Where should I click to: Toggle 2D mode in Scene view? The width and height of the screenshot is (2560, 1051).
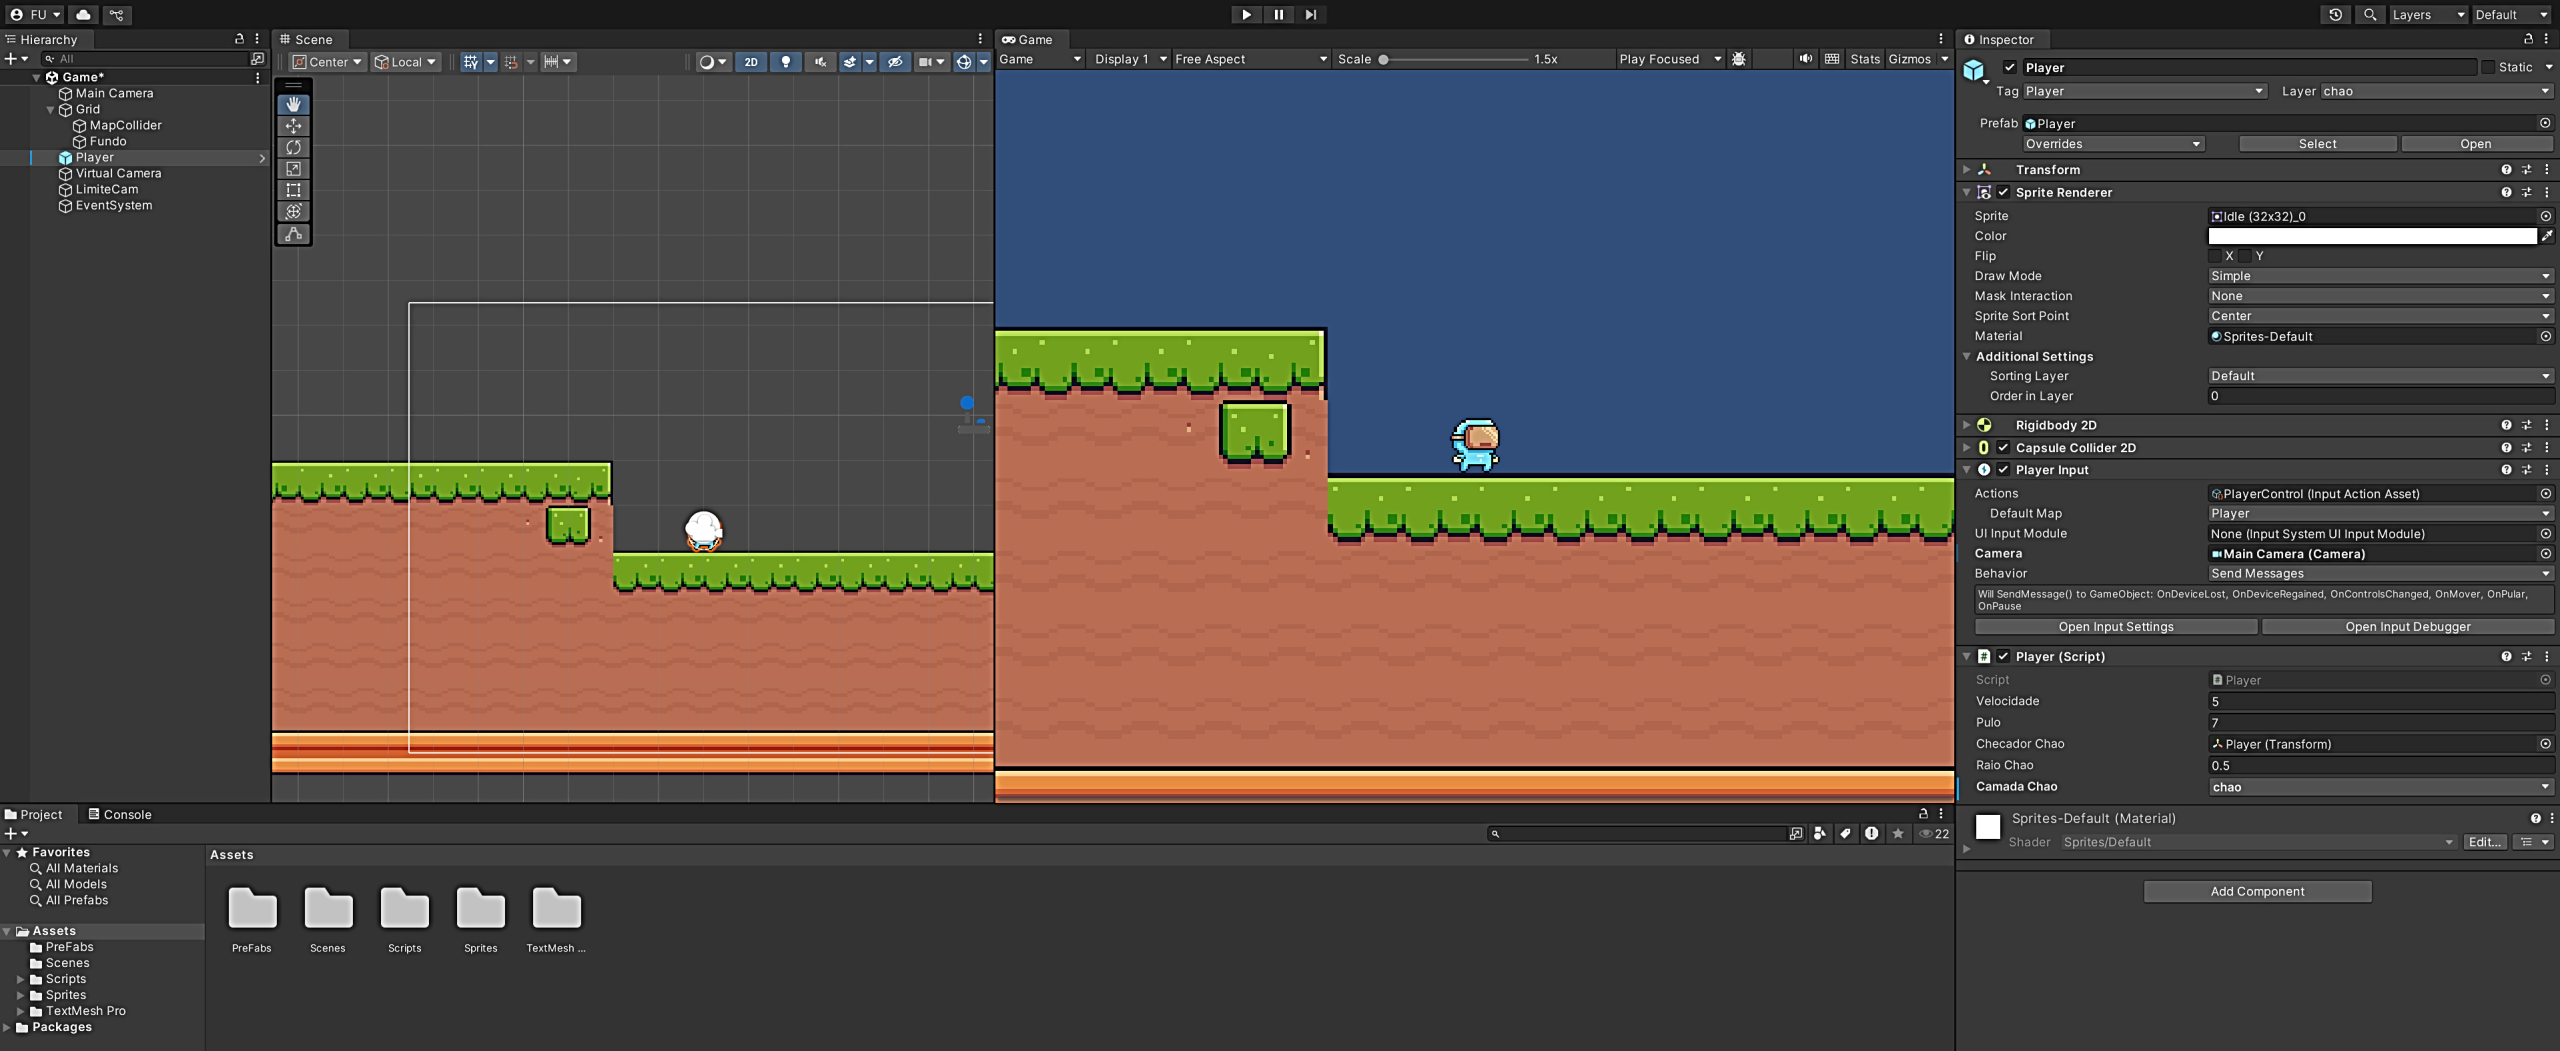coord(750,62)
